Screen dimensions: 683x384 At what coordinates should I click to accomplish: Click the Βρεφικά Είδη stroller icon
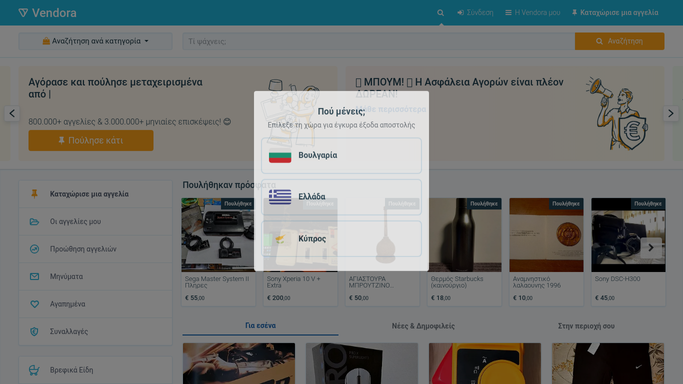34,370
